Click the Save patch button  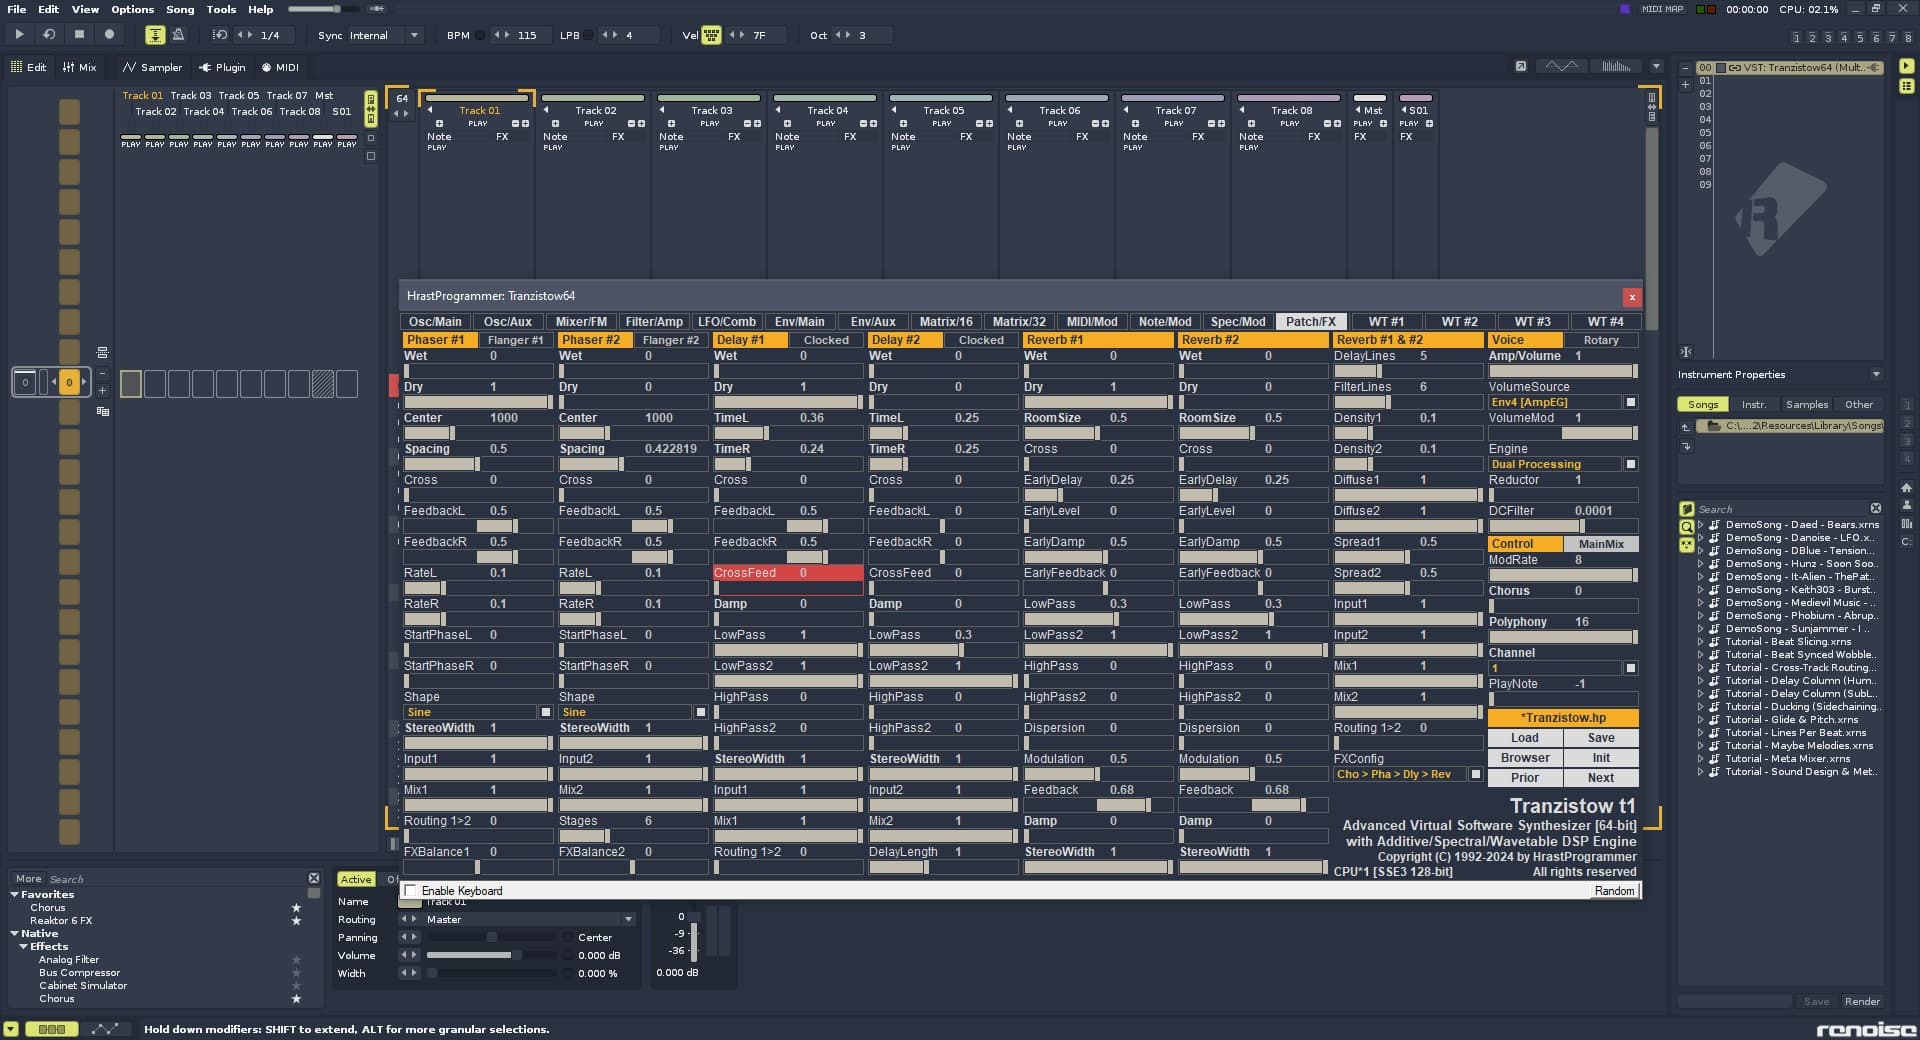[x=1601, y=738]
